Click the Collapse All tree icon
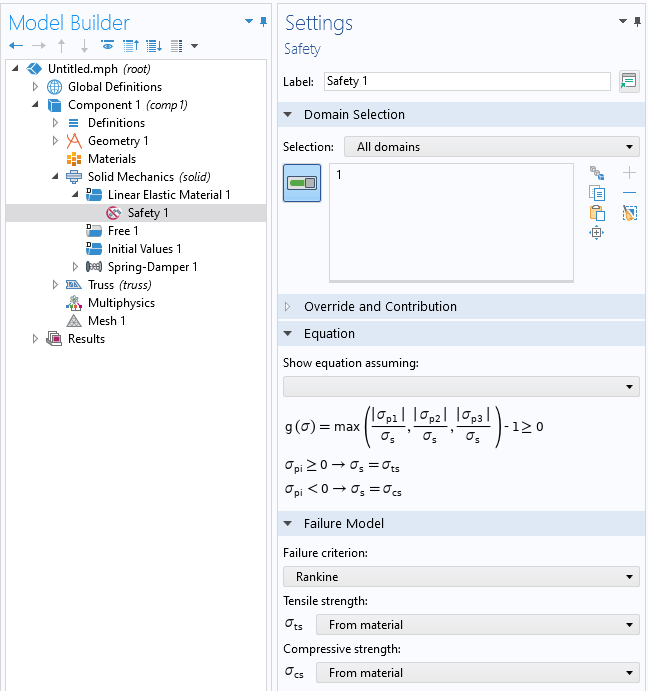 (x=130, y=45)
